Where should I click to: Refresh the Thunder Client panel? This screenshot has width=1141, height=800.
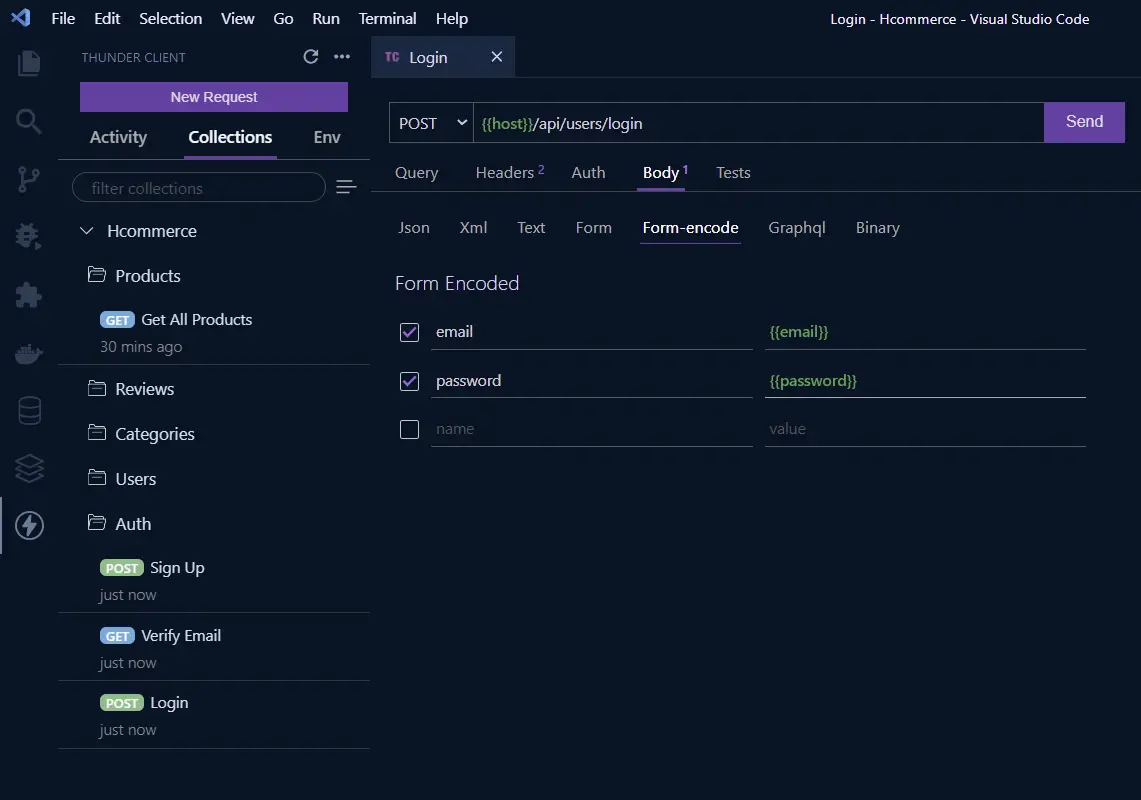tap(311, 57)
